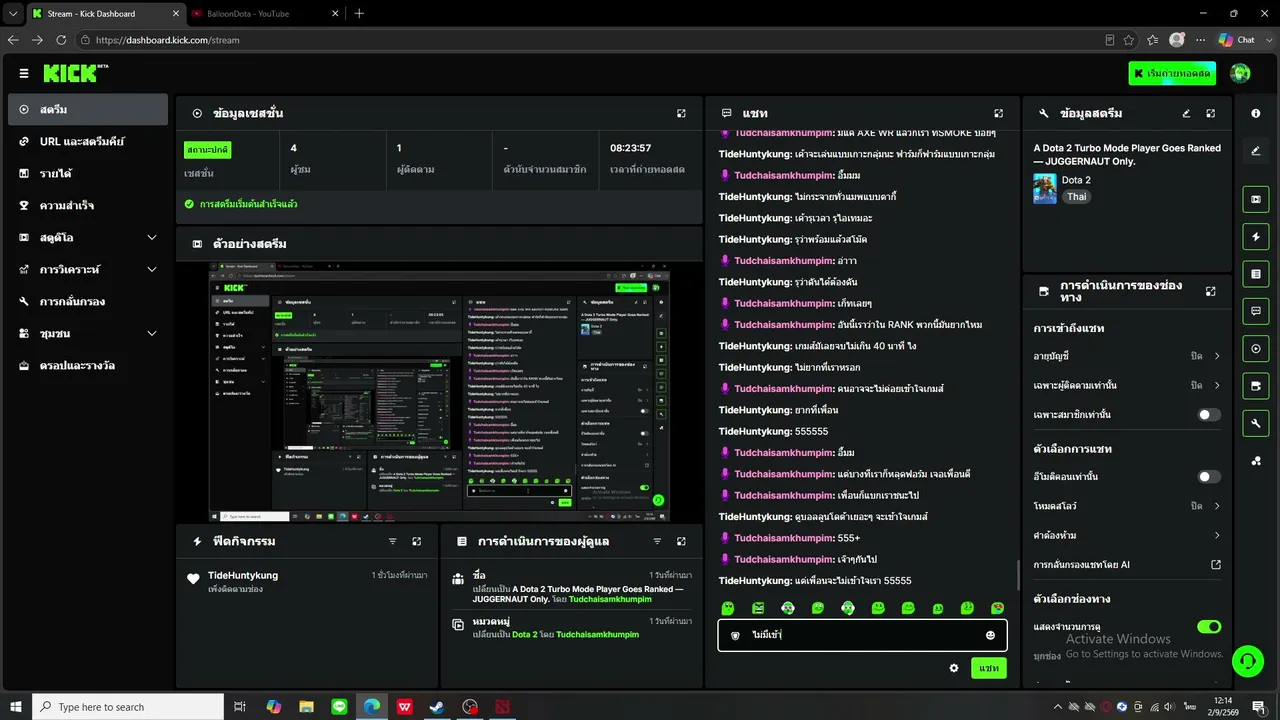Open the emoji picker in chat input

point(990,635)
